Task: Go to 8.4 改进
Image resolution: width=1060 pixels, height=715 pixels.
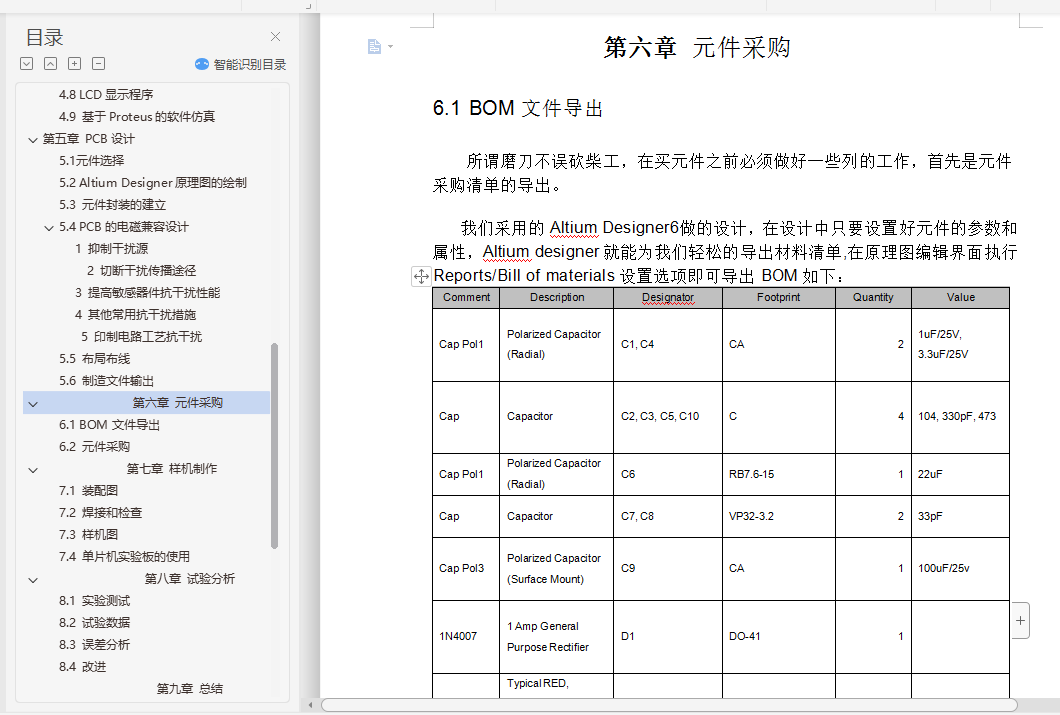Action: pyautogui.click(x=82, y=666)
